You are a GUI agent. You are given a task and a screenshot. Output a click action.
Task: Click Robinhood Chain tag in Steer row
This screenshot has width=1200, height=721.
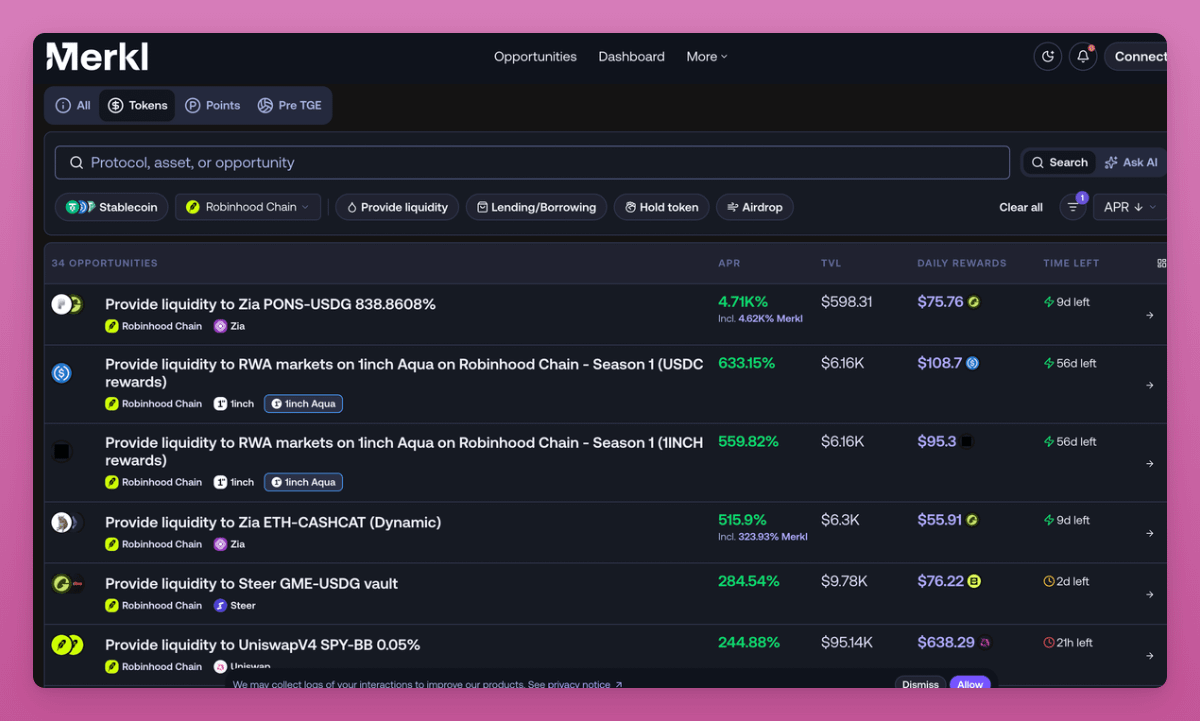pos(154,605)
